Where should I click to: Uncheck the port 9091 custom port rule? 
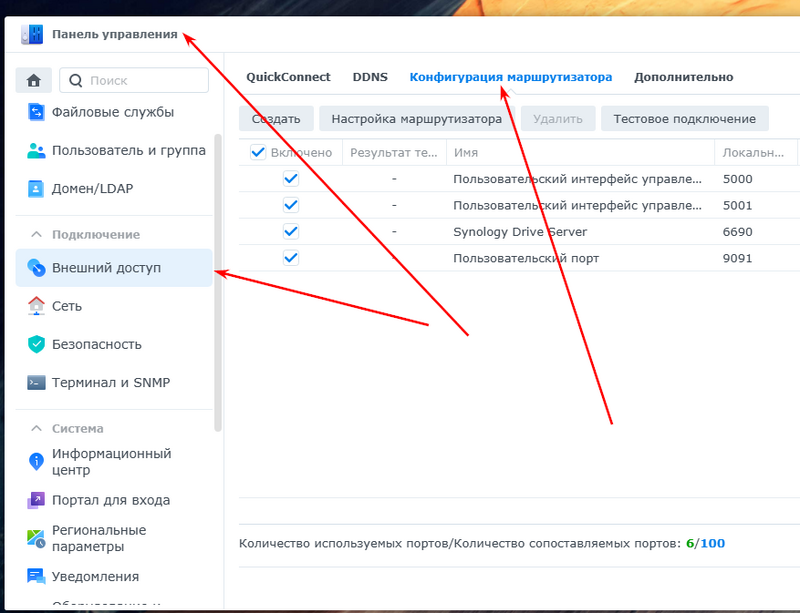point(291,258)
